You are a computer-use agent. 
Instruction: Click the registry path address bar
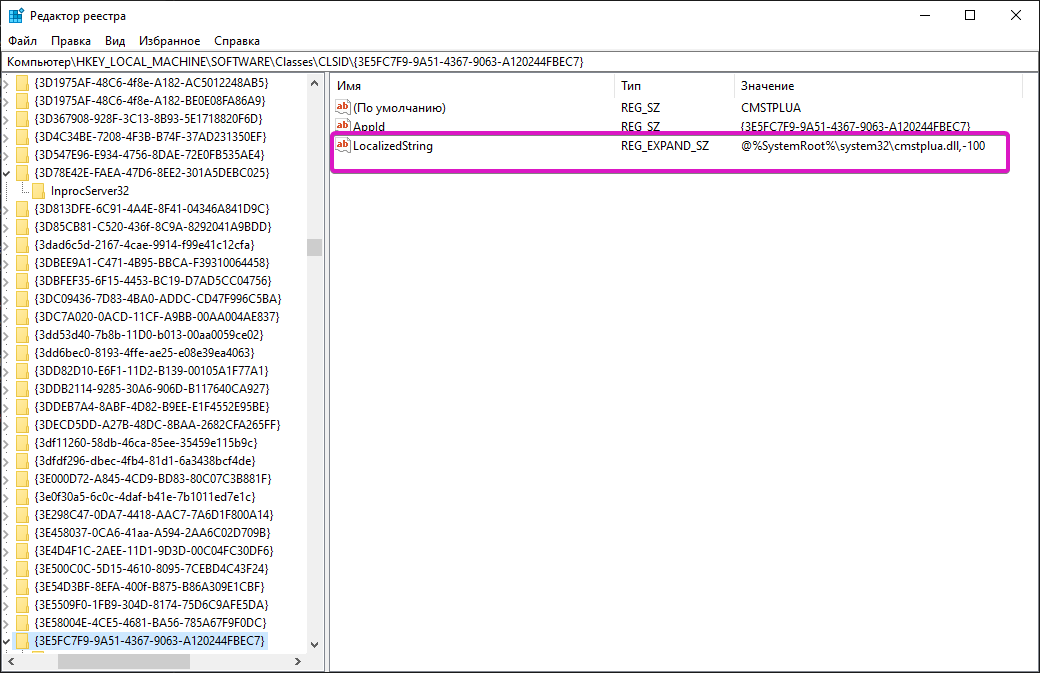click(x=520, y=62)
